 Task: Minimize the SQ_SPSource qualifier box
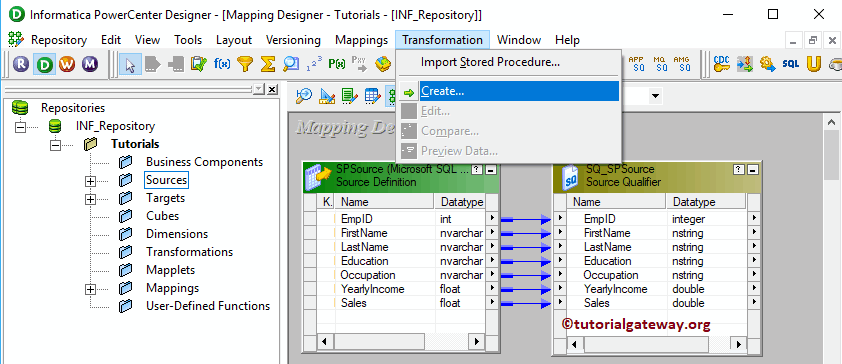(x=753, y=170)
